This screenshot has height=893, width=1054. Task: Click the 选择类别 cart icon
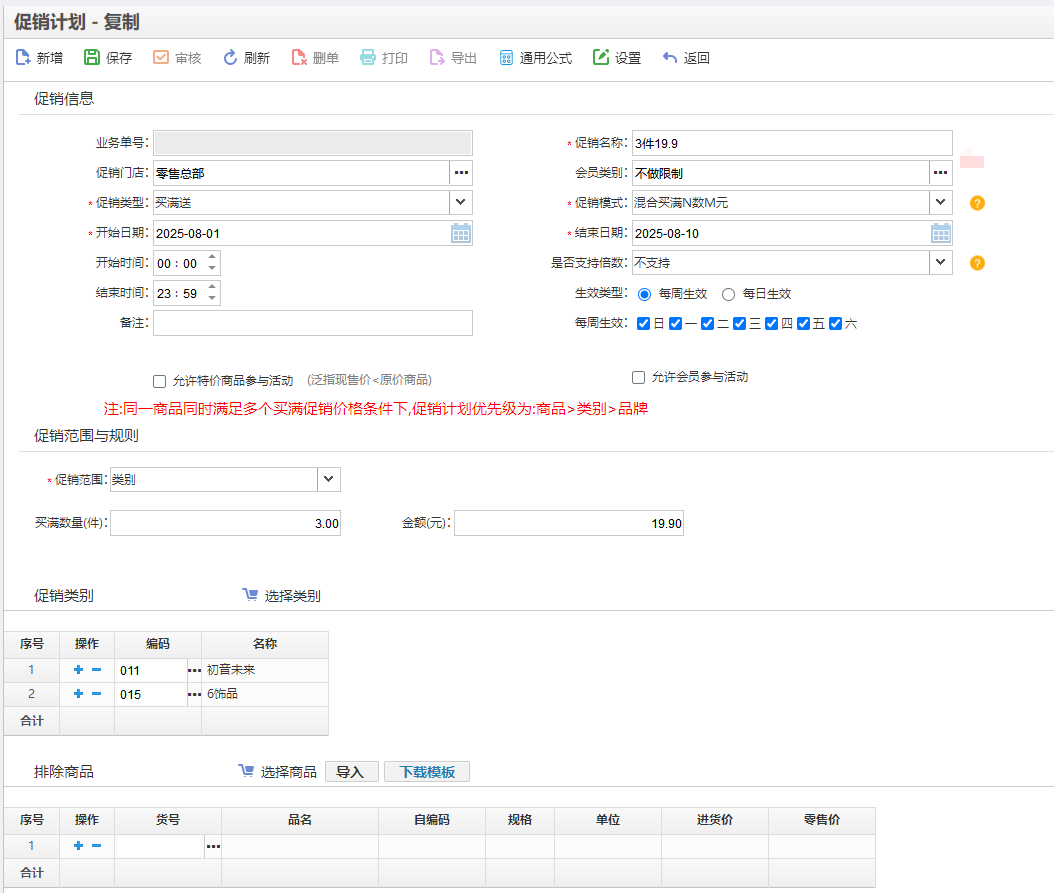[250, 595]
